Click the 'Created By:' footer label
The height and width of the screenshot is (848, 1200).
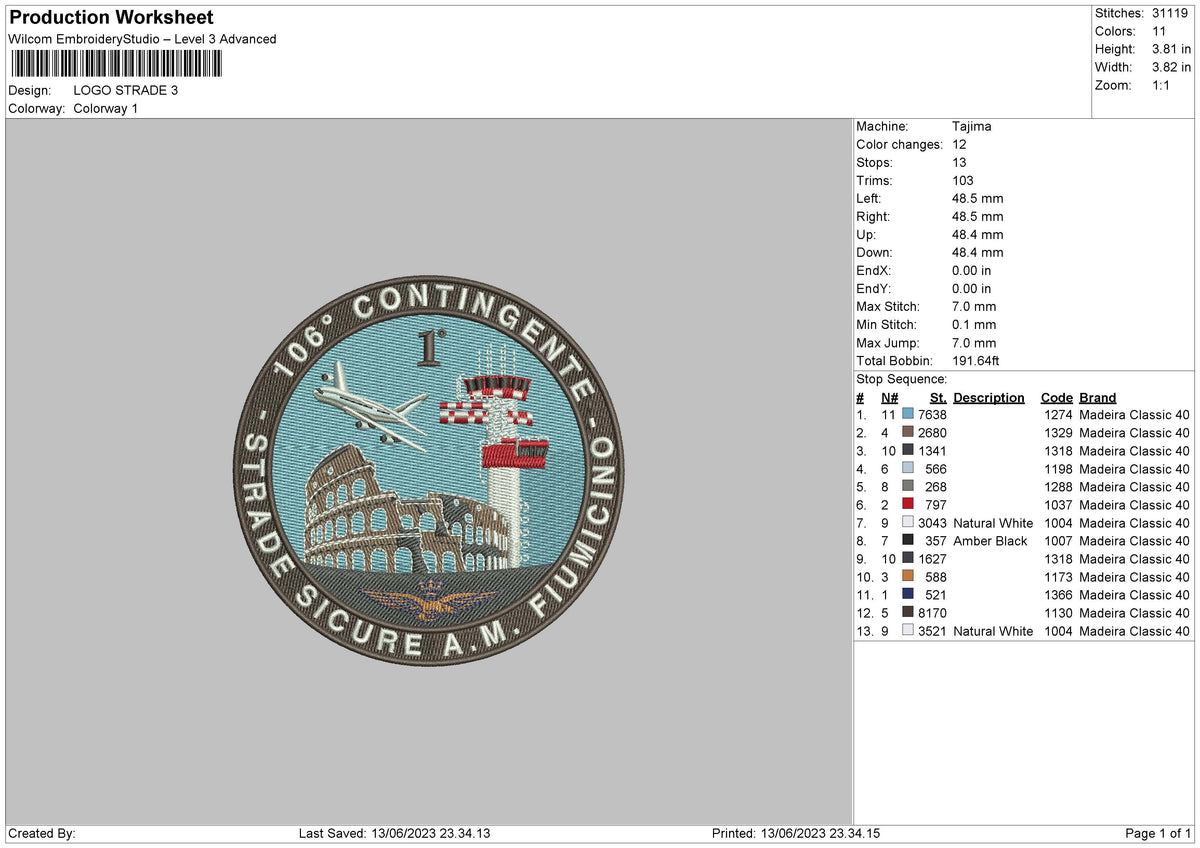[42, 833]
